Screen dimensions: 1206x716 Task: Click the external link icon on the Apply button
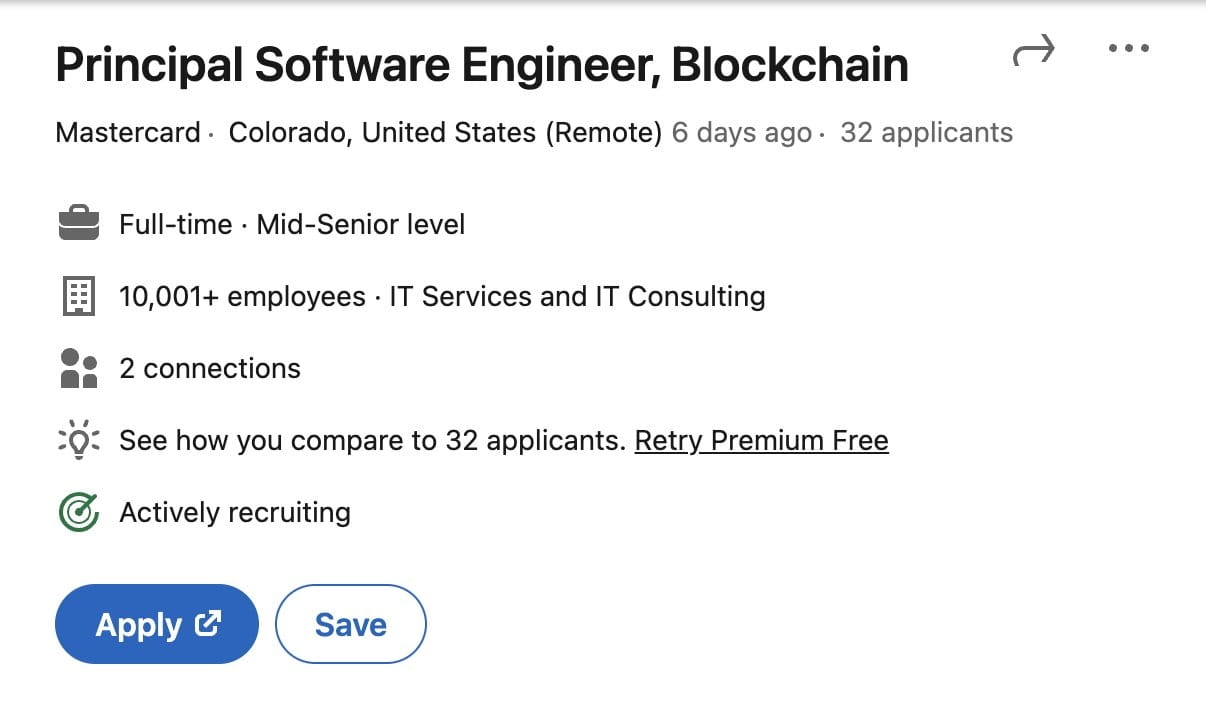pos(208,624)
